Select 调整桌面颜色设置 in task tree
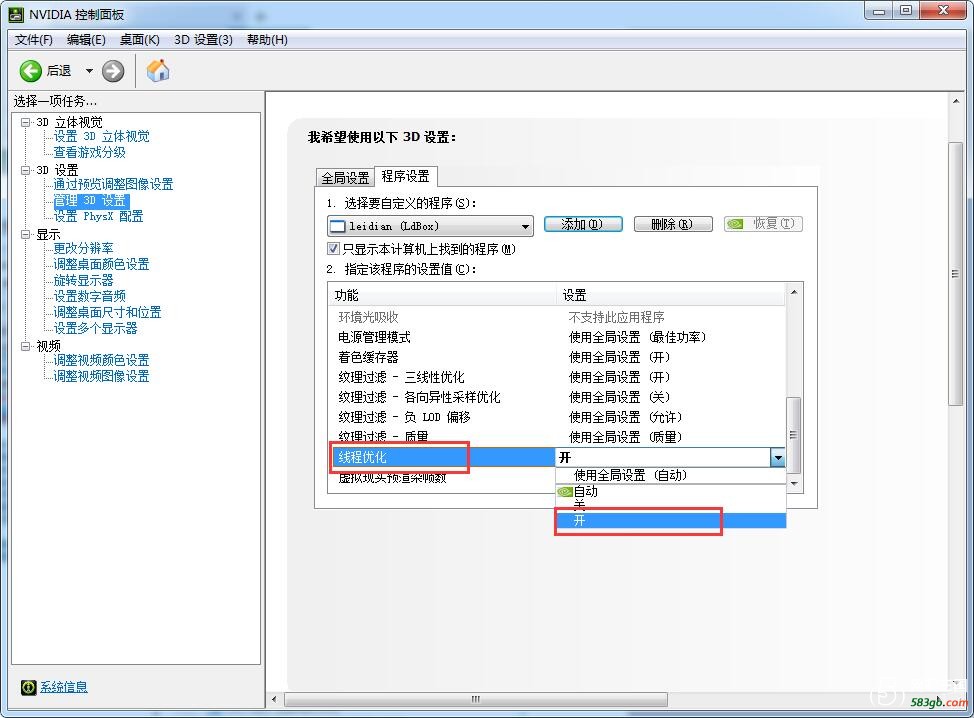Viewport: 974px width, 718px height. (x=101, y=265)
